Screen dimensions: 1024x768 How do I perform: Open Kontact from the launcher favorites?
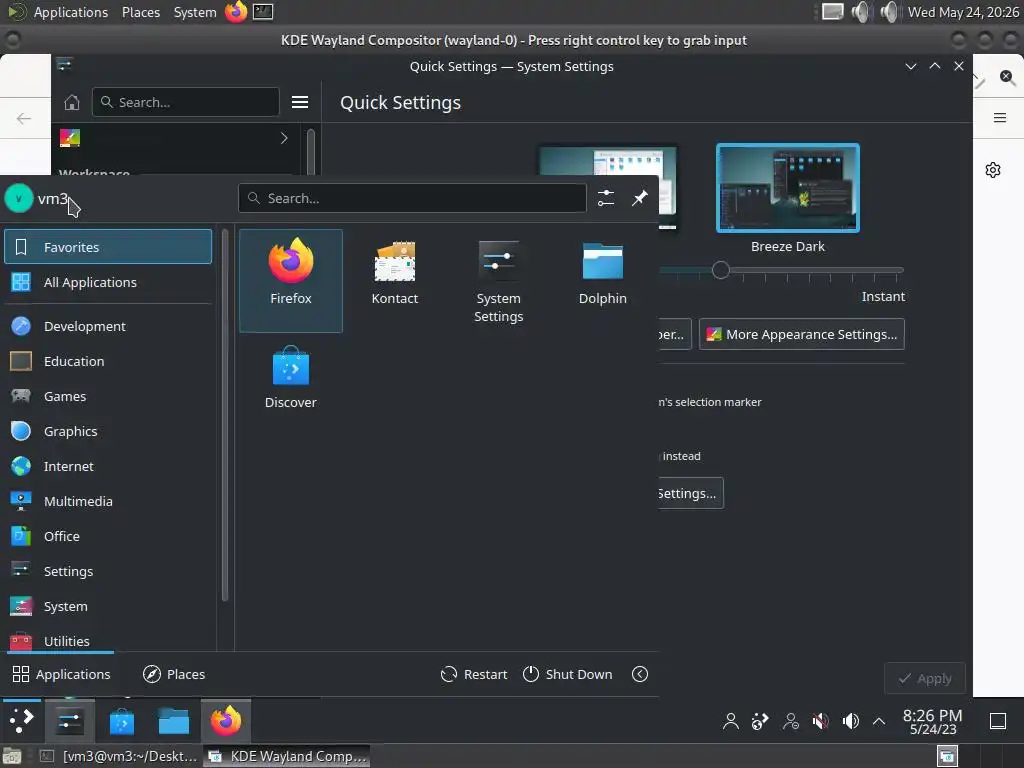[x=394, y=273]
